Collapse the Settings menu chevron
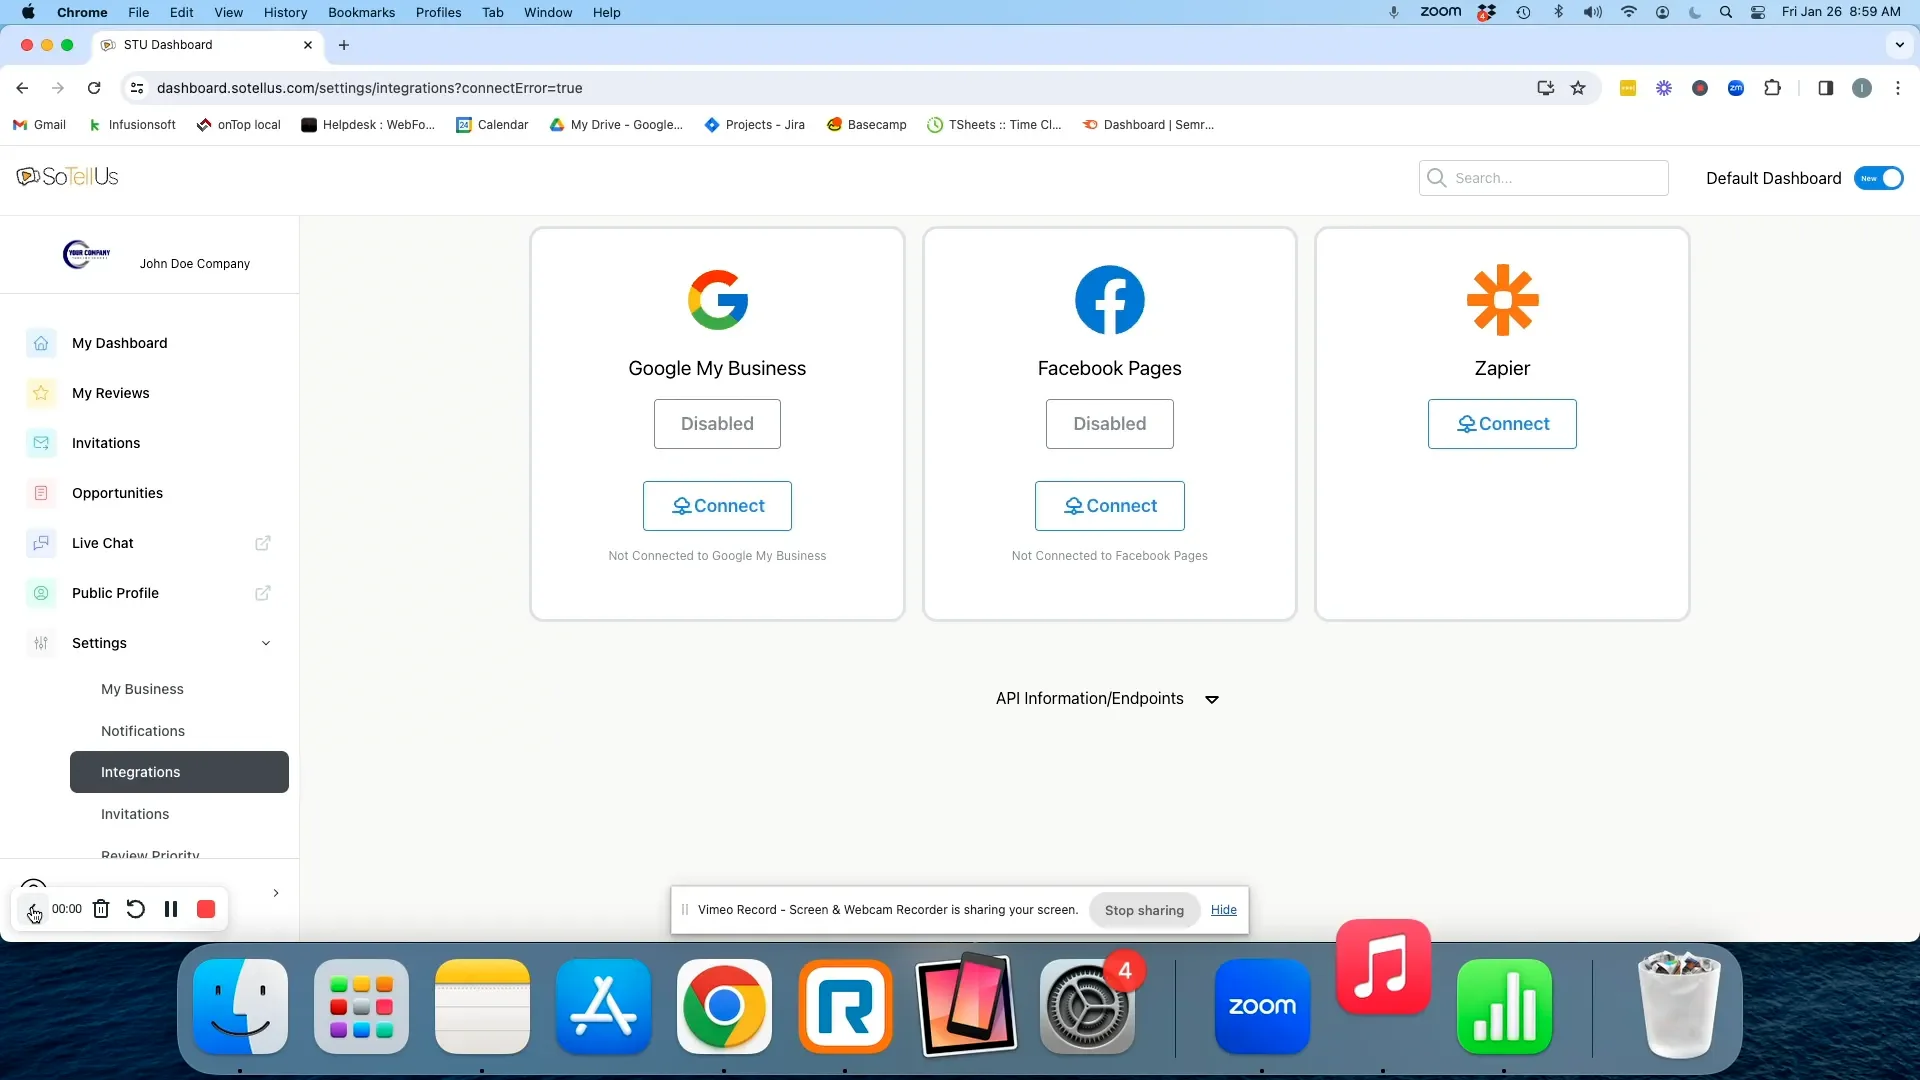This screenshot has height=1080, width=1920. click(x=266, y=643)
